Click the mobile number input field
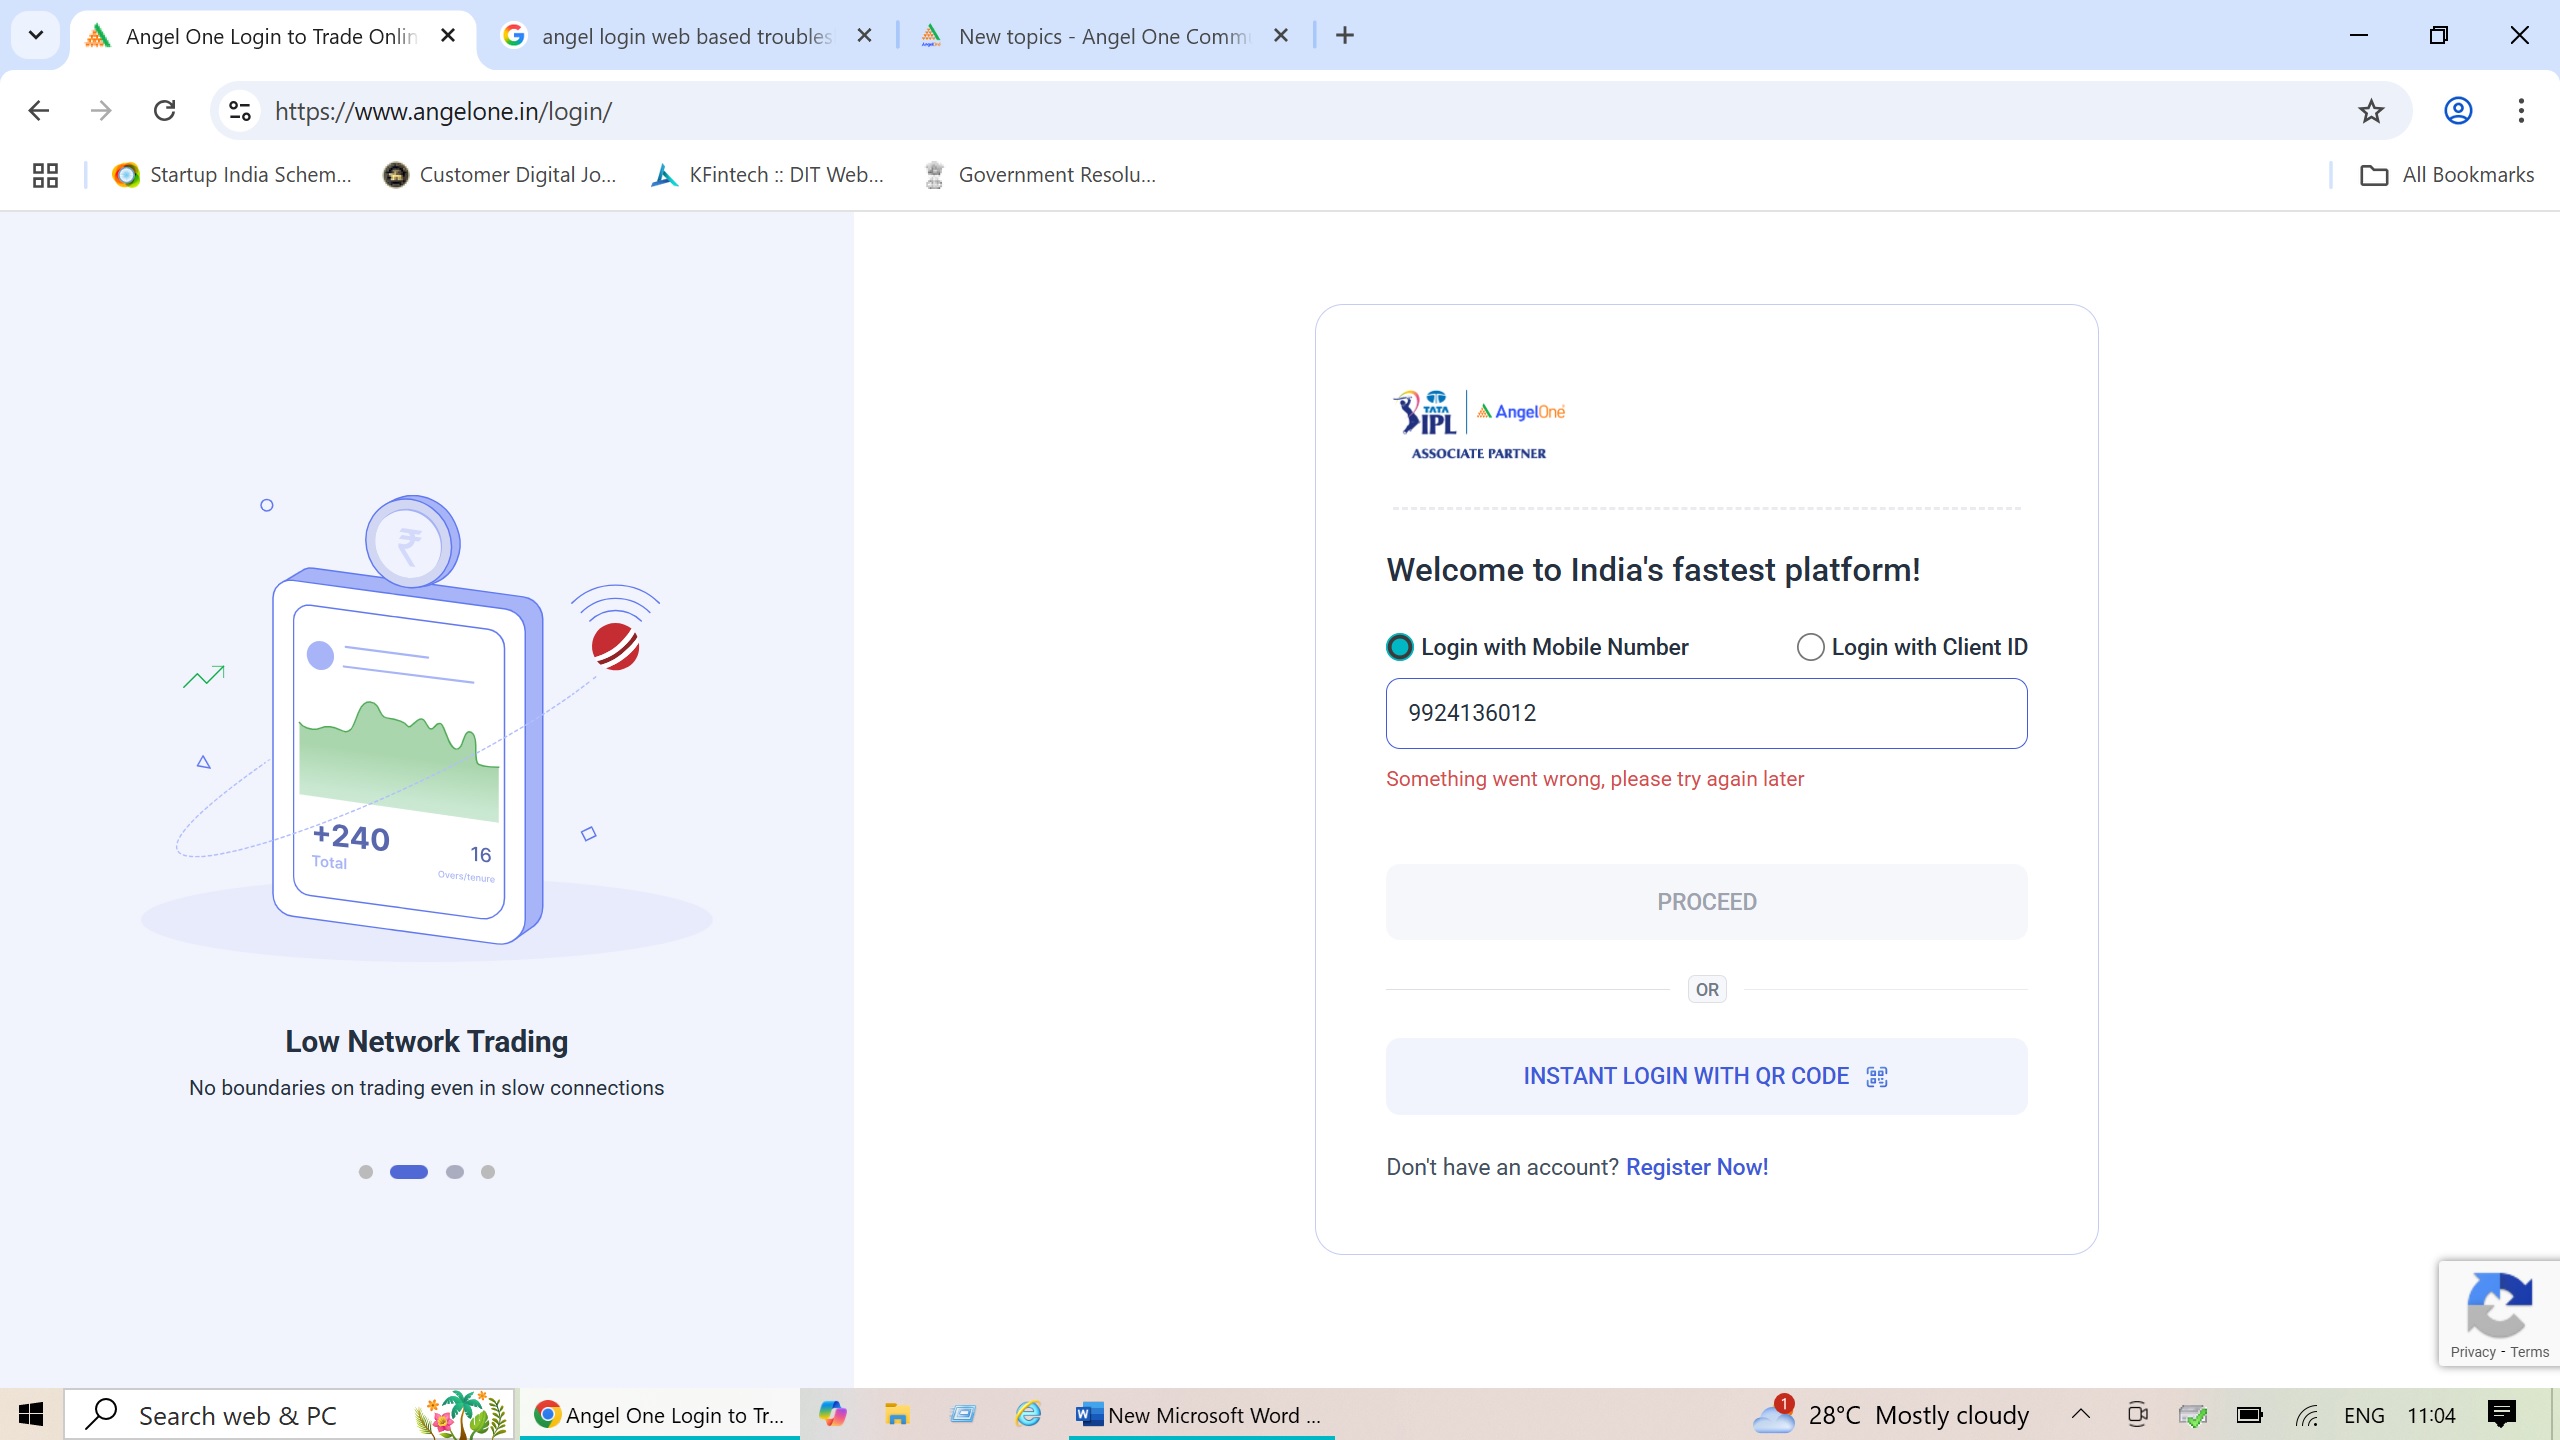Screen dimensions: 2560x1440 pyautogui.click(x=1706, y=713)
